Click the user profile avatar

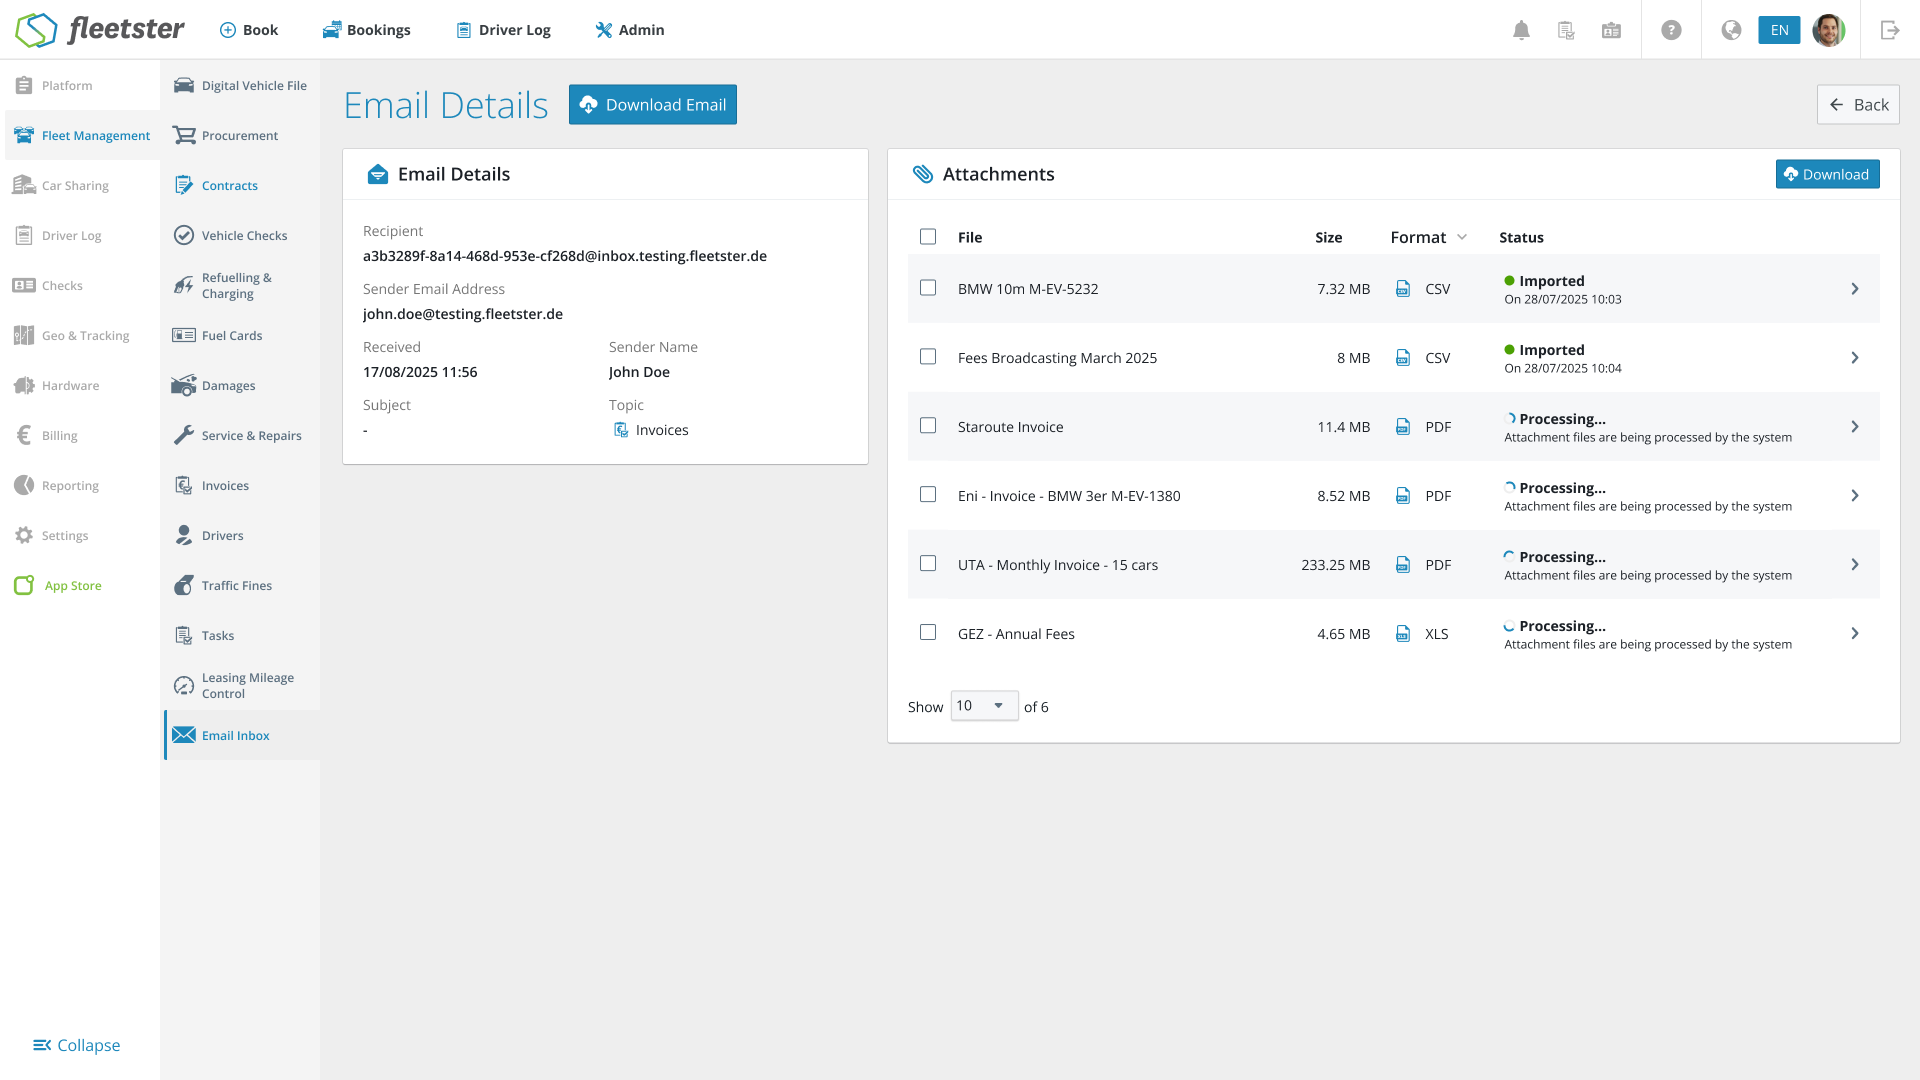click(1828, 30)
